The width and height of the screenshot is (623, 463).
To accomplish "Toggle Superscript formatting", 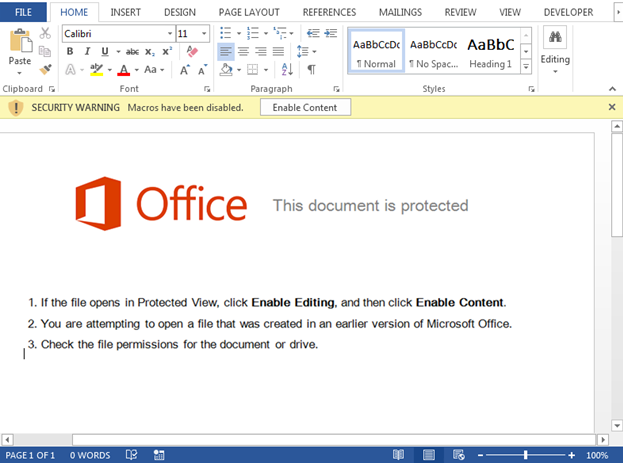I will [167, 51].
